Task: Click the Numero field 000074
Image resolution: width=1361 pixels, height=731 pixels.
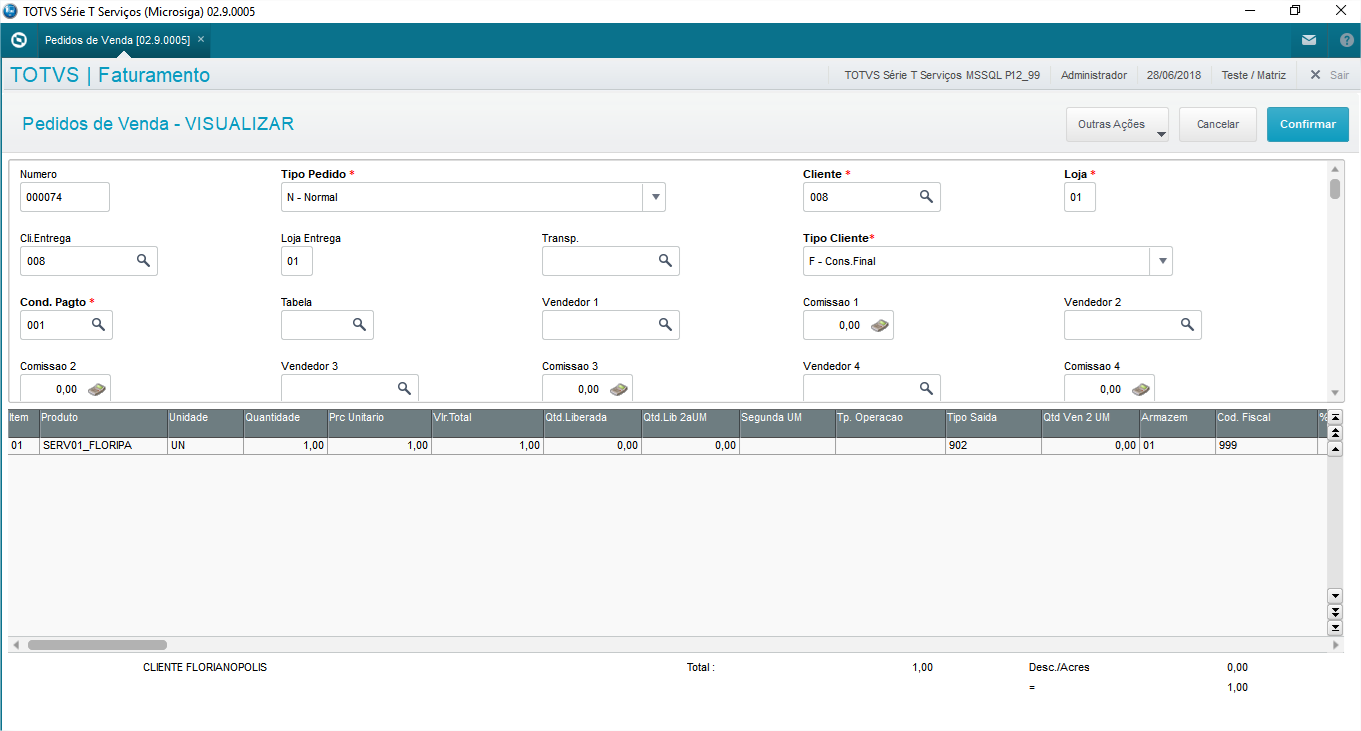Action: point(65,197)
